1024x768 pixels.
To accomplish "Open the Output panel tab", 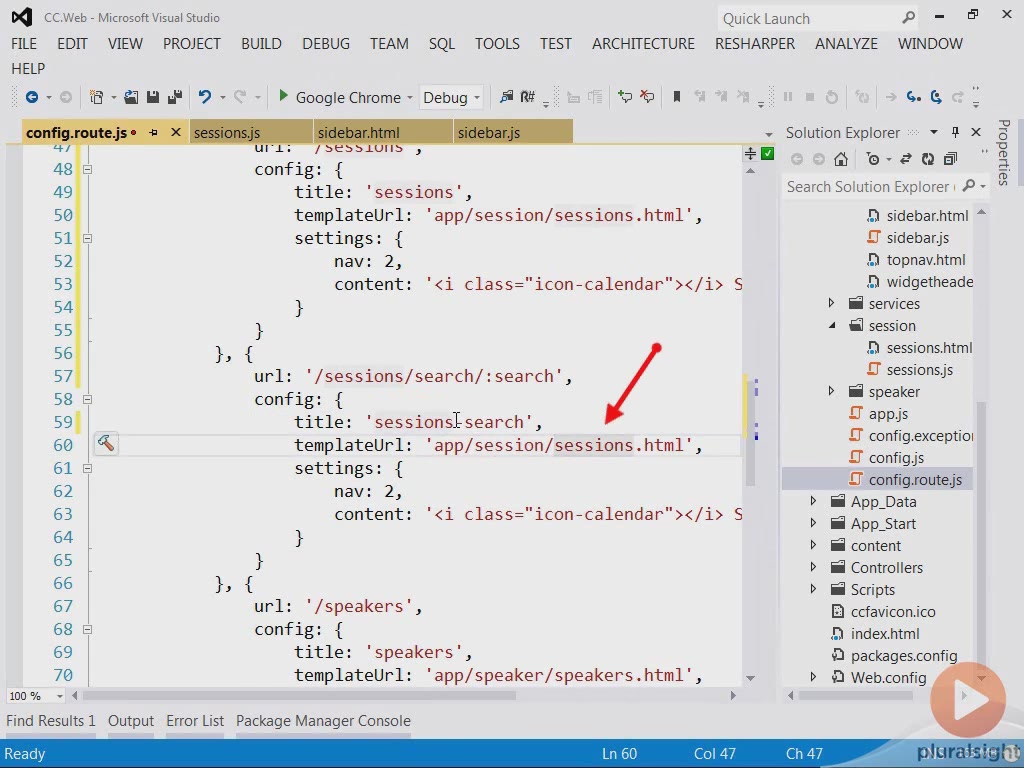I will 131,721.
